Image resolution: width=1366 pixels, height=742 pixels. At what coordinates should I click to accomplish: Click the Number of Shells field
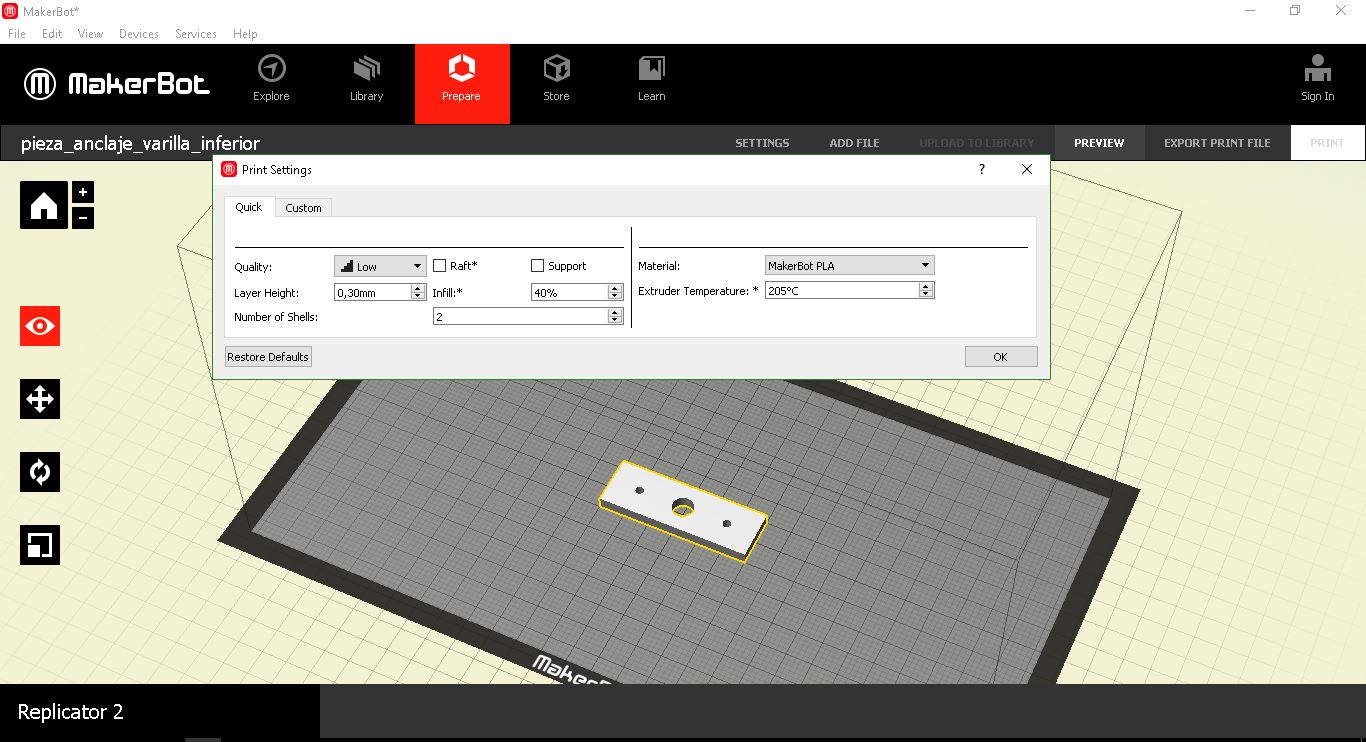(521, 316)
